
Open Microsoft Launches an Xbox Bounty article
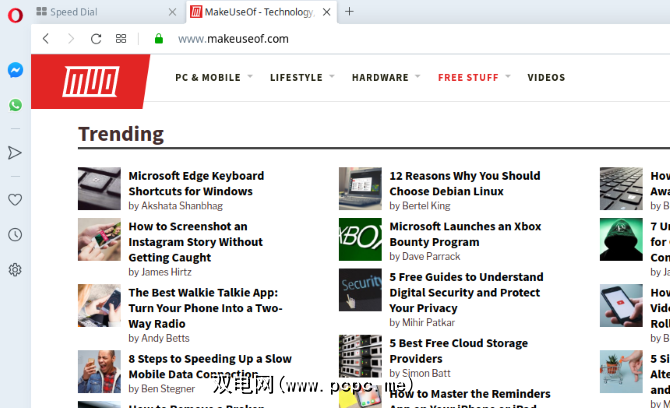[x=465, y=234]
